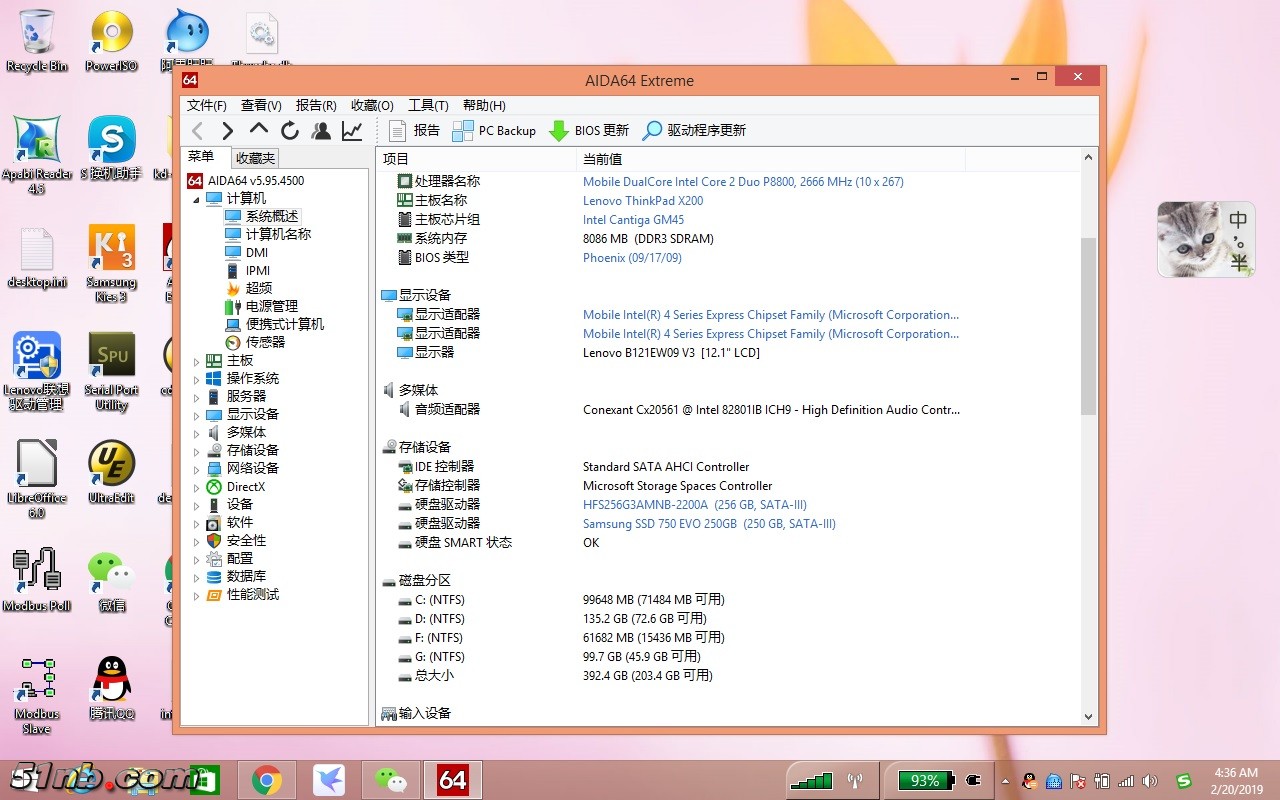This screenshot has width=1280, height=800.
Task: Refresh the view using the refresh icon
Action: (290, 131)
